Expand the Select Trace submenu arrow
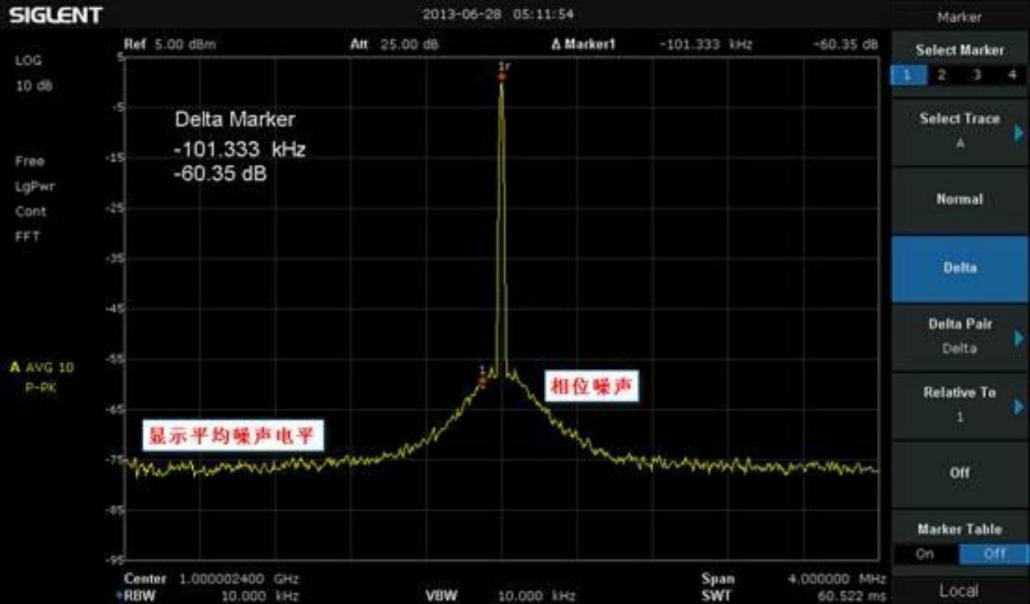 point(1019,133)
